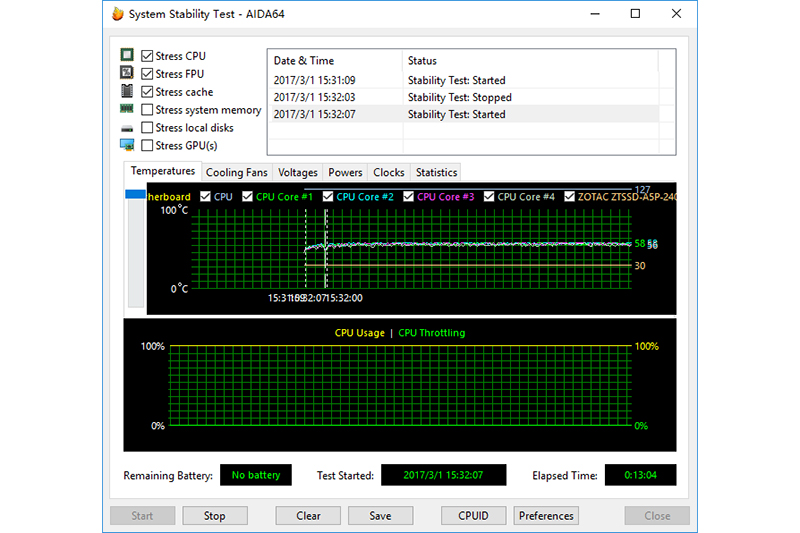Screen dimensions: 800x533
Task: Click the disabled Start button
Action: click(142, 516)
